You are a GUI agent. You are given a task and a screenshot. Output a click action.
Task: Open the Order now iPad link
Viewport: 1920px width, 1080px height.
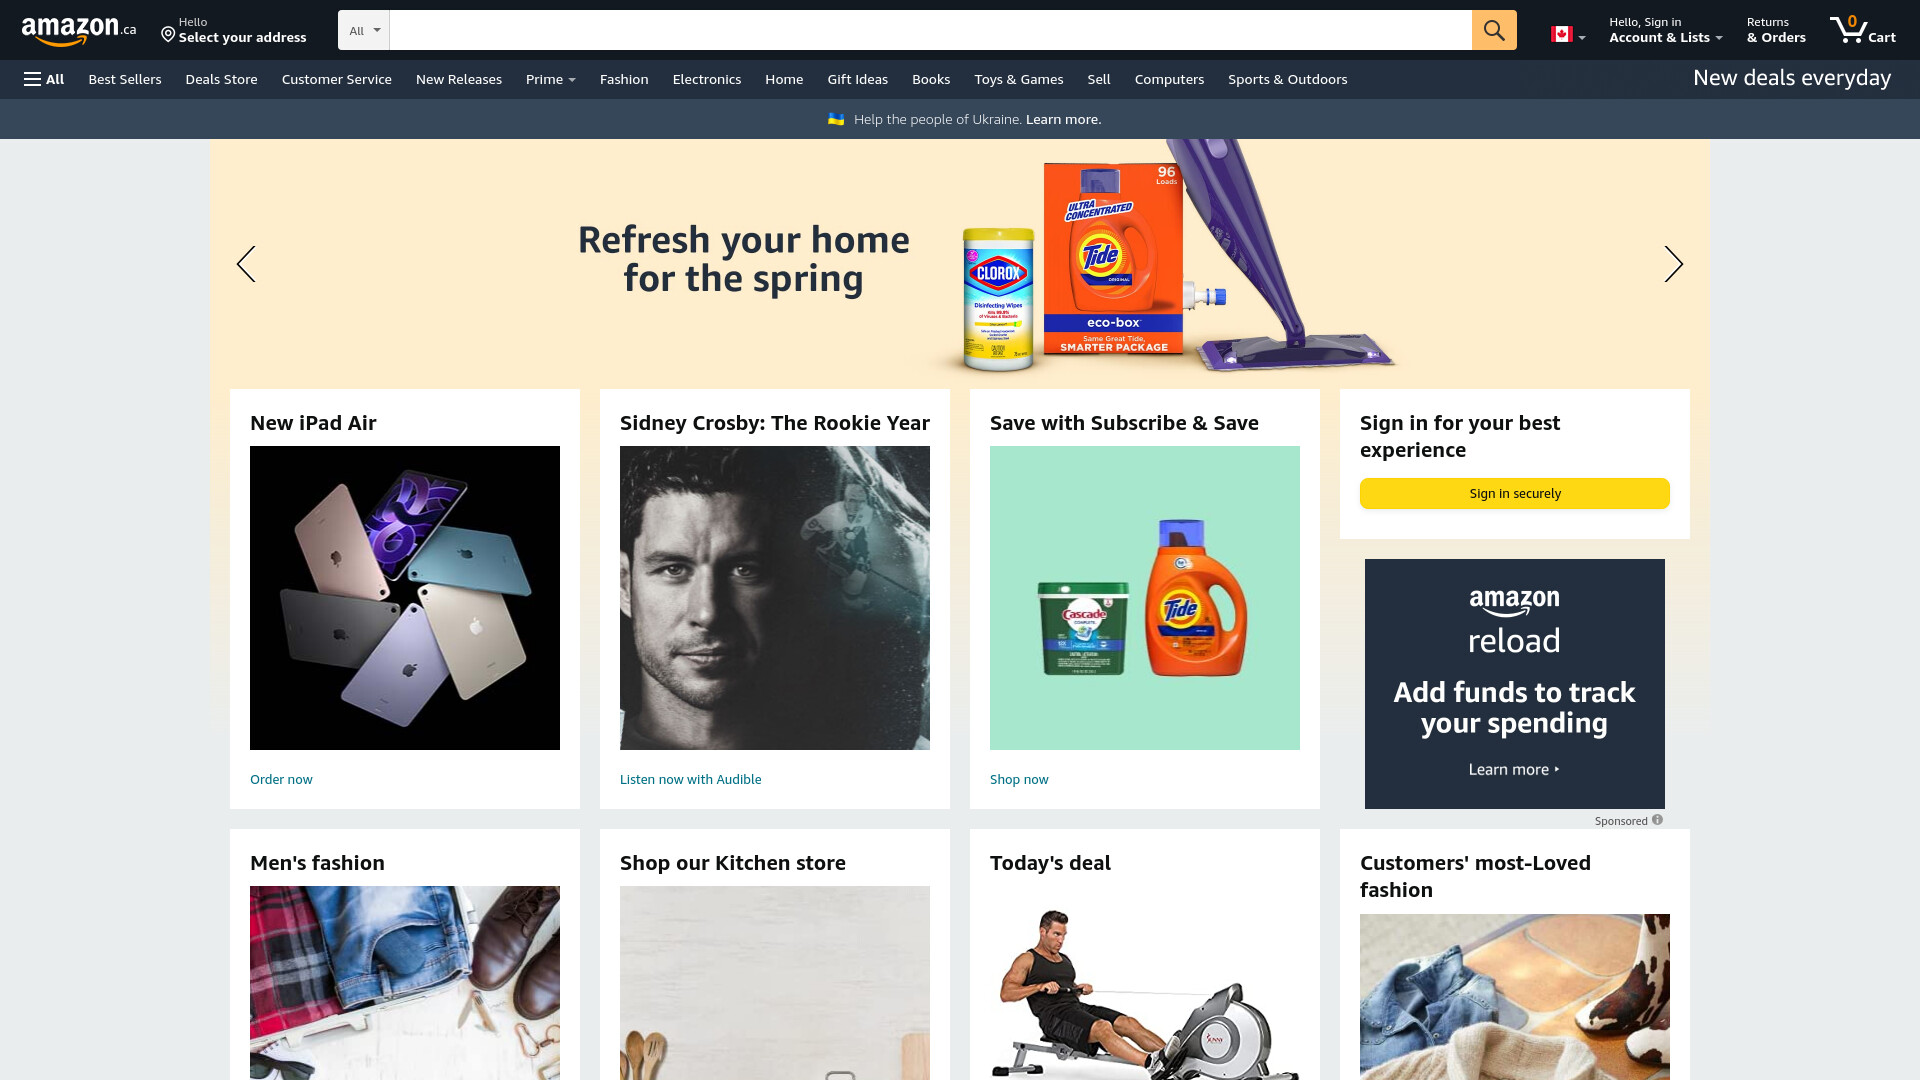[281, 779]
